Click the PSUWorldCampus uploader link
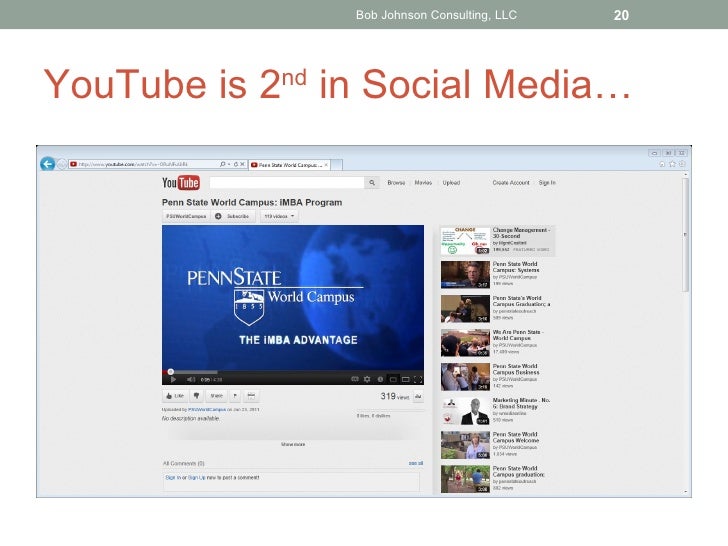Image resolution: width=728 pixels, height=546 pixels. tap(207, 410)
